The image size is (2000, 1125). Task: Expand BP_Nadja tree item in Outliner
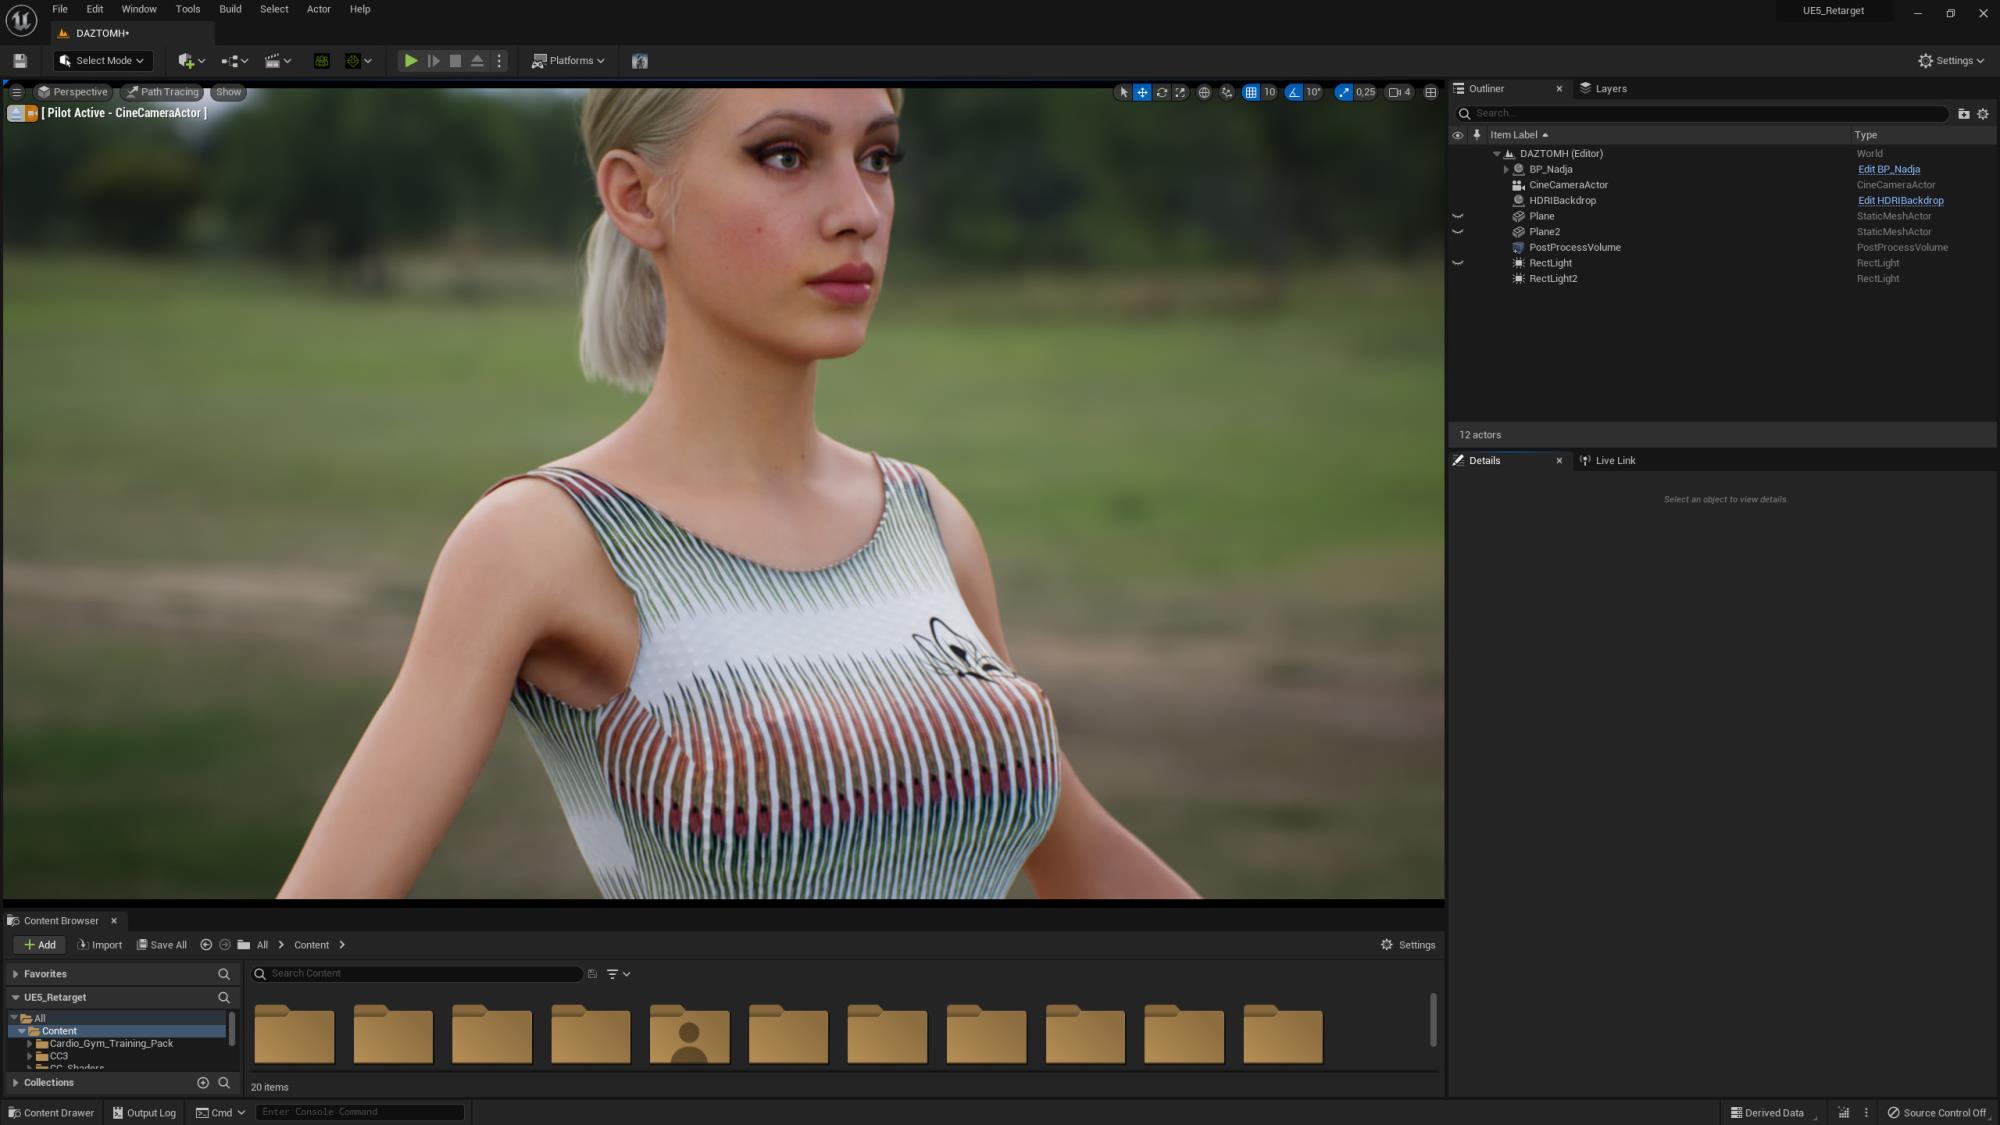(1506, 170)
